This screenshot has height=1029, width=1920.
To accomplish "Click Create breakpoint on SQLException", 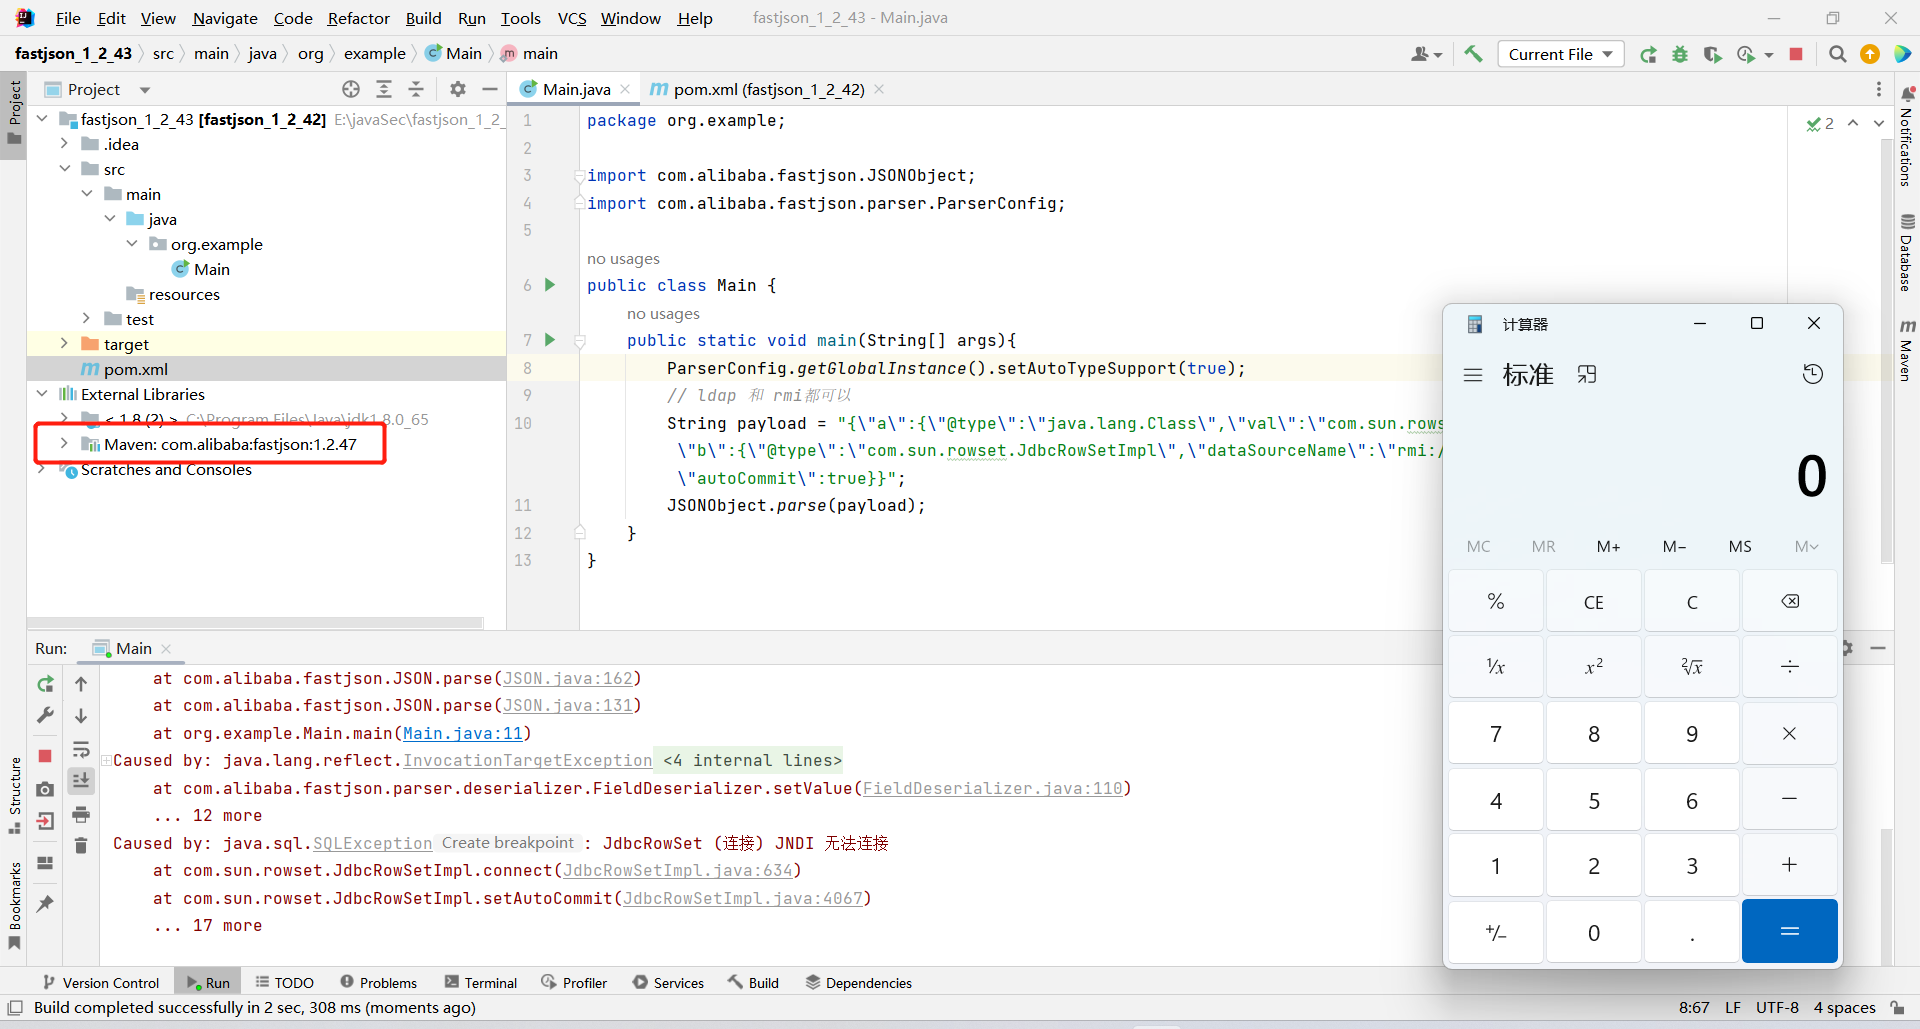I will 508,843.
